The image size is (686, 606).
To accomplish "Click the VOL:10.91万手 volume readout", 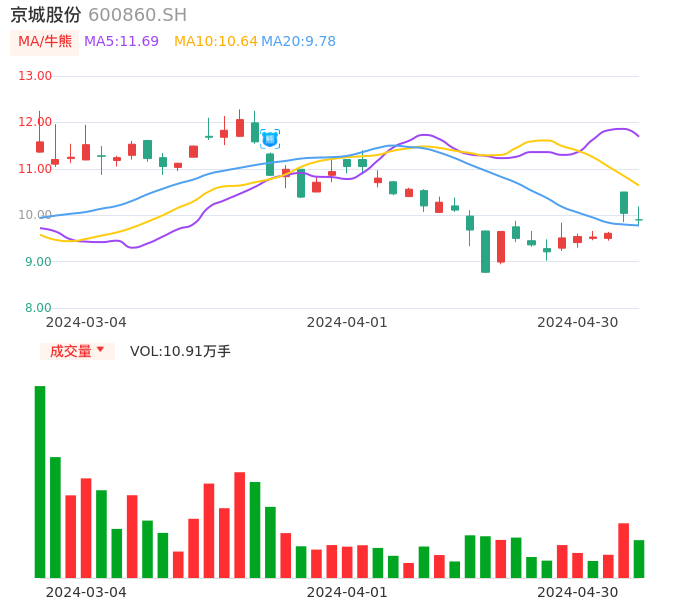I will pos(180,351).
